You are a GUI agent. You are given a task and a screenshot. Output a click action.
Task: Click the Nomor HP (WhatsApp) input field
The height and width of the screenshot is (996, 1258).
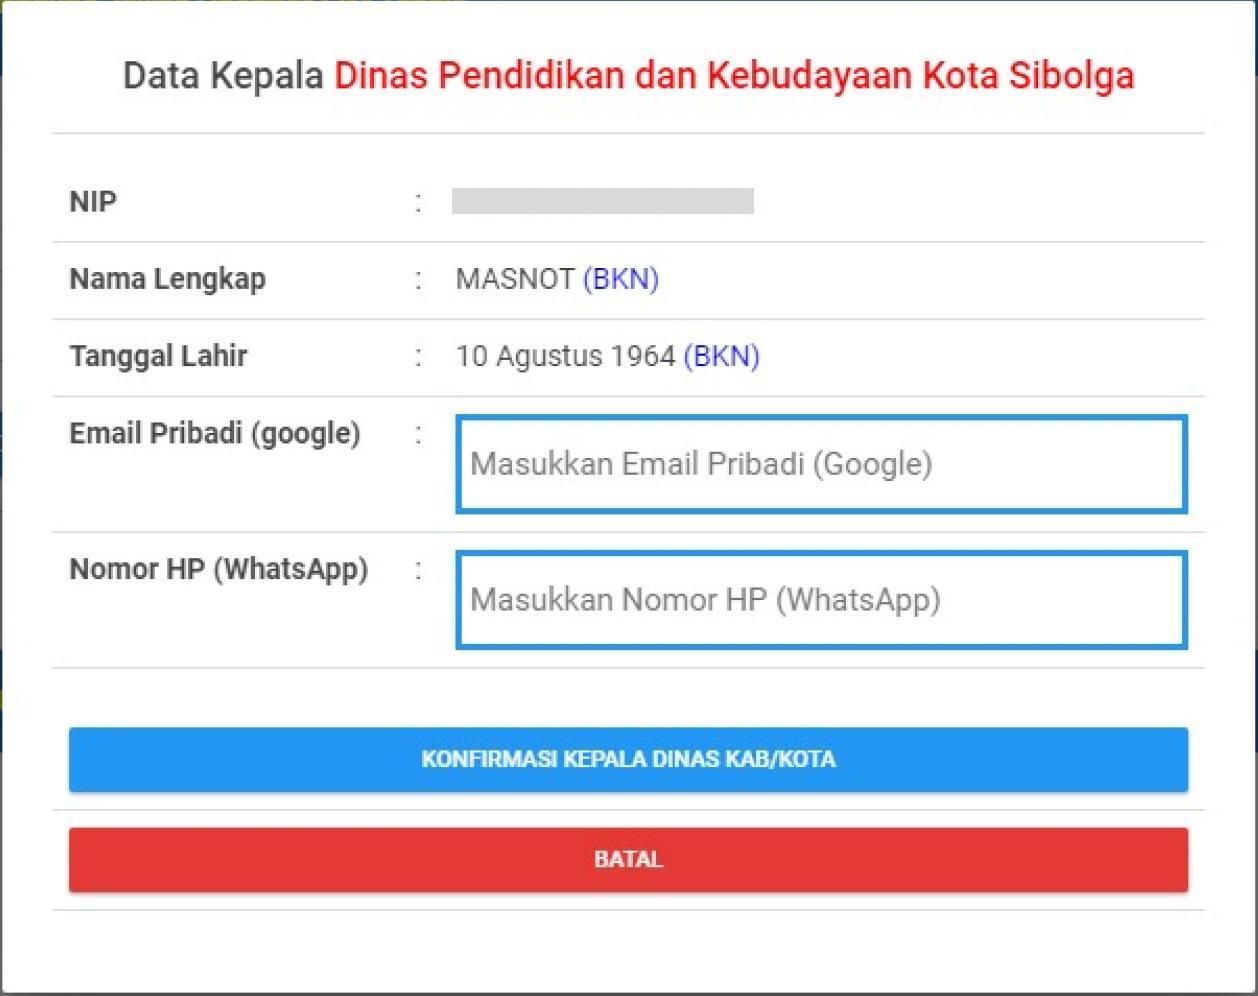tap(820, 600)
